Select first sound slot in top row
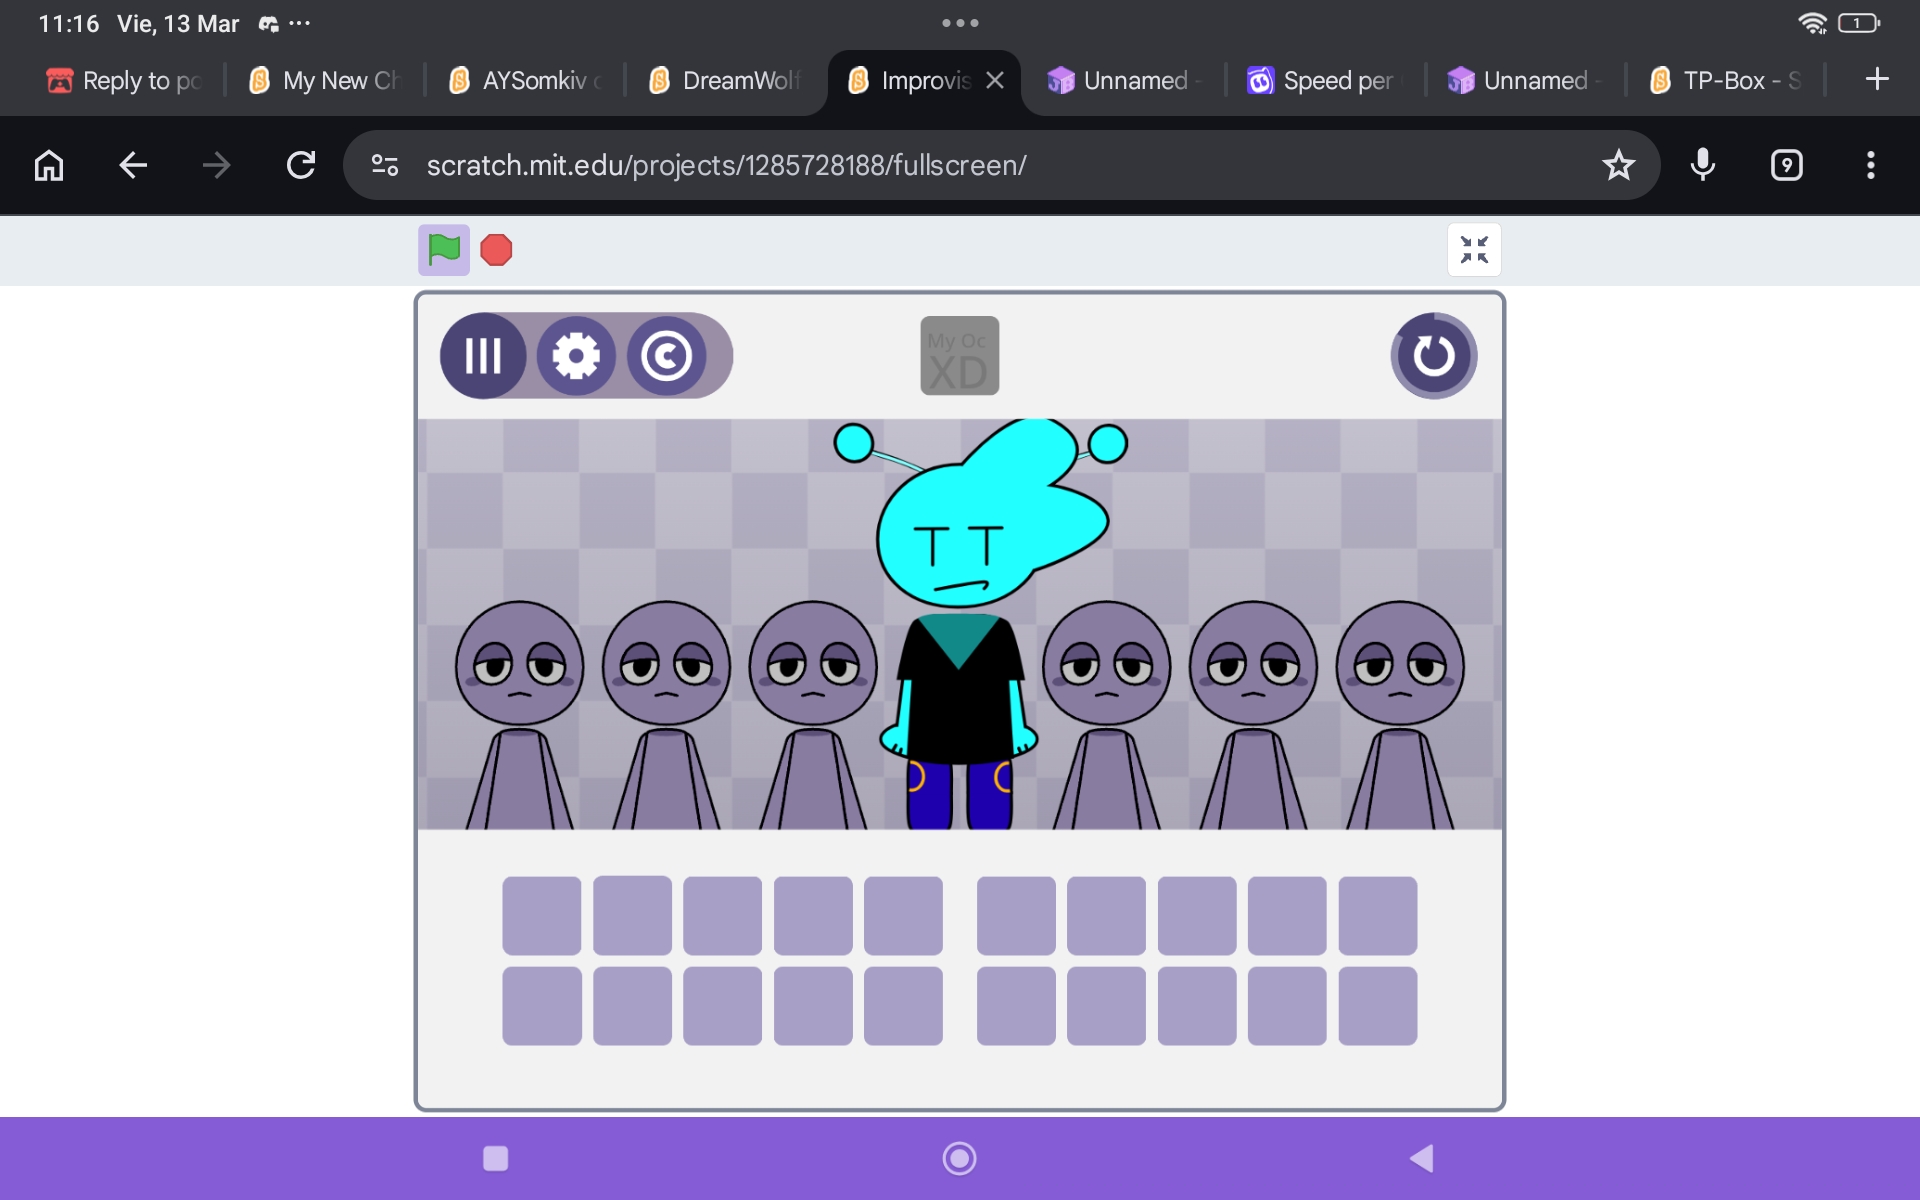 [541, 916]
